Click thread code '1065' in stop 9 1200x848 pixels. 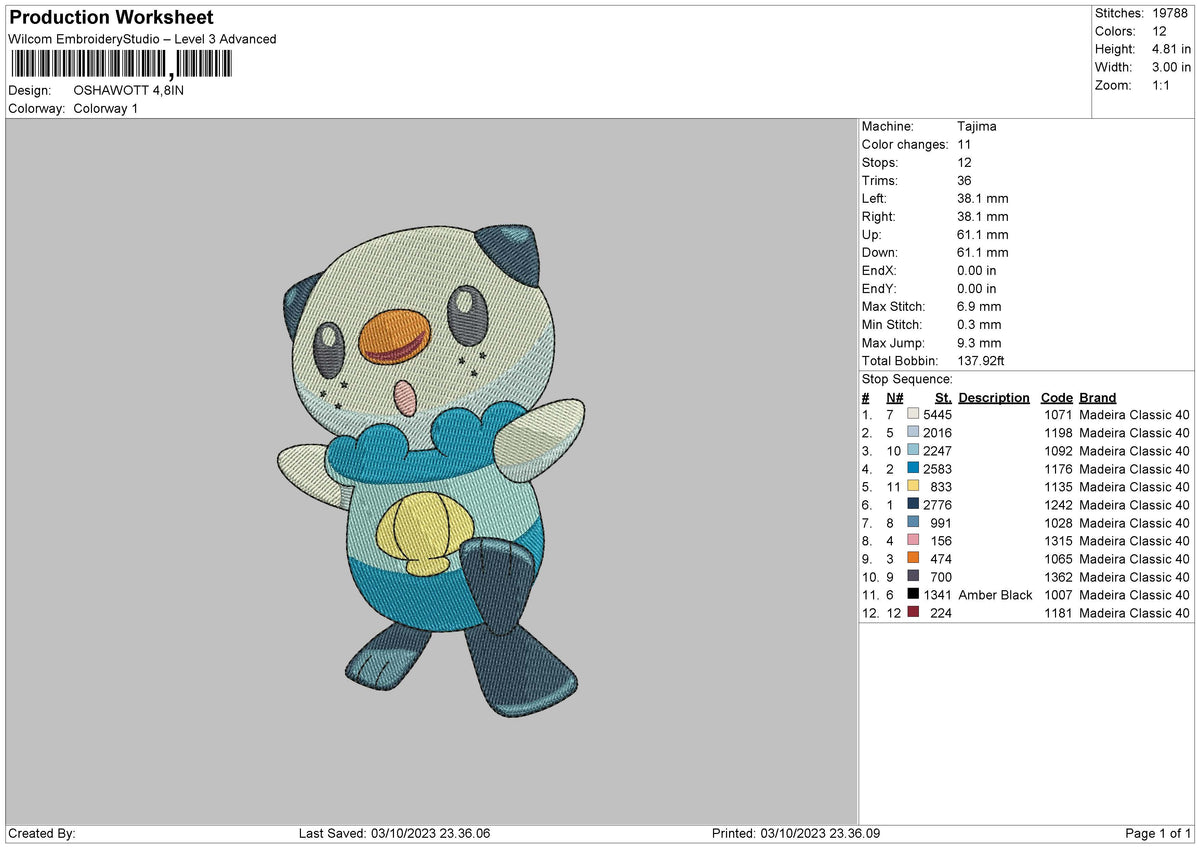pyautogui.click(x=1058, y=559)
